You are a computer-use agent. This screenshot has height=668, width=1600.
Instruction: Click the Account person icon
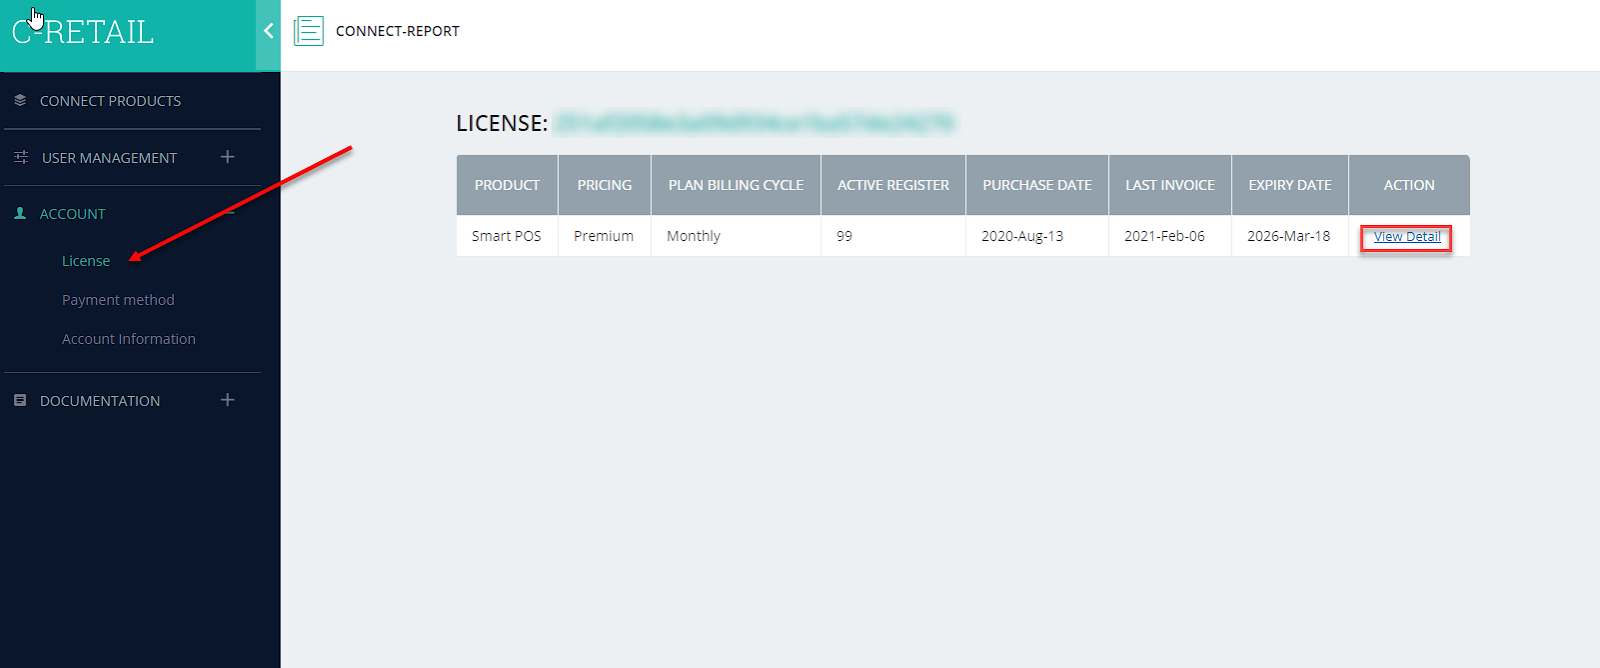pos(20,214)
